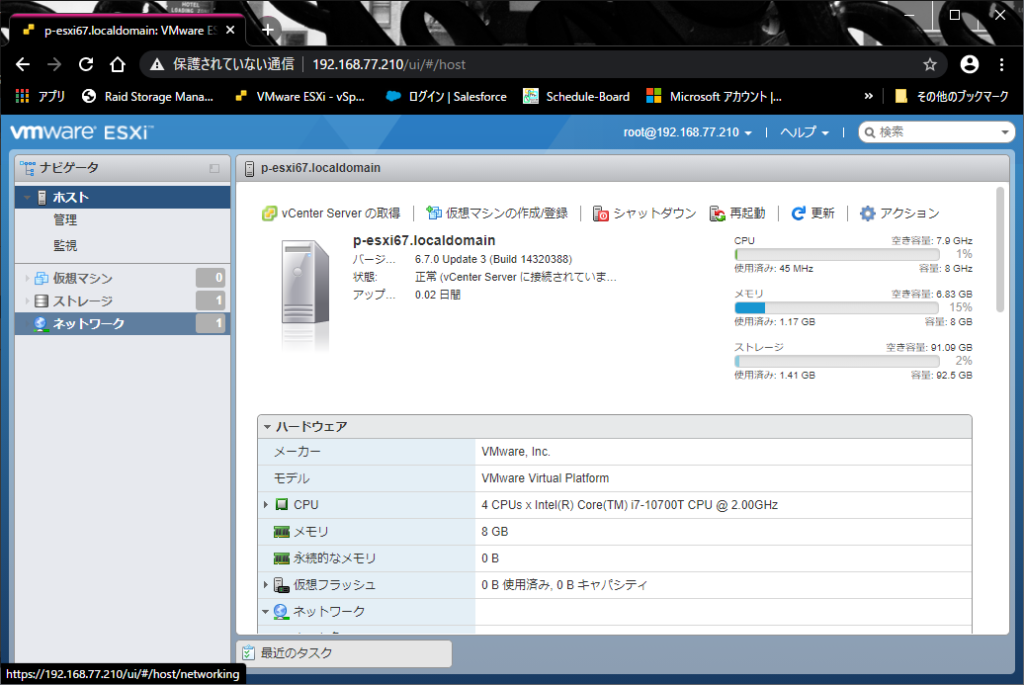Click the version text 6.7.0 Update 3

tap(493, 259)
